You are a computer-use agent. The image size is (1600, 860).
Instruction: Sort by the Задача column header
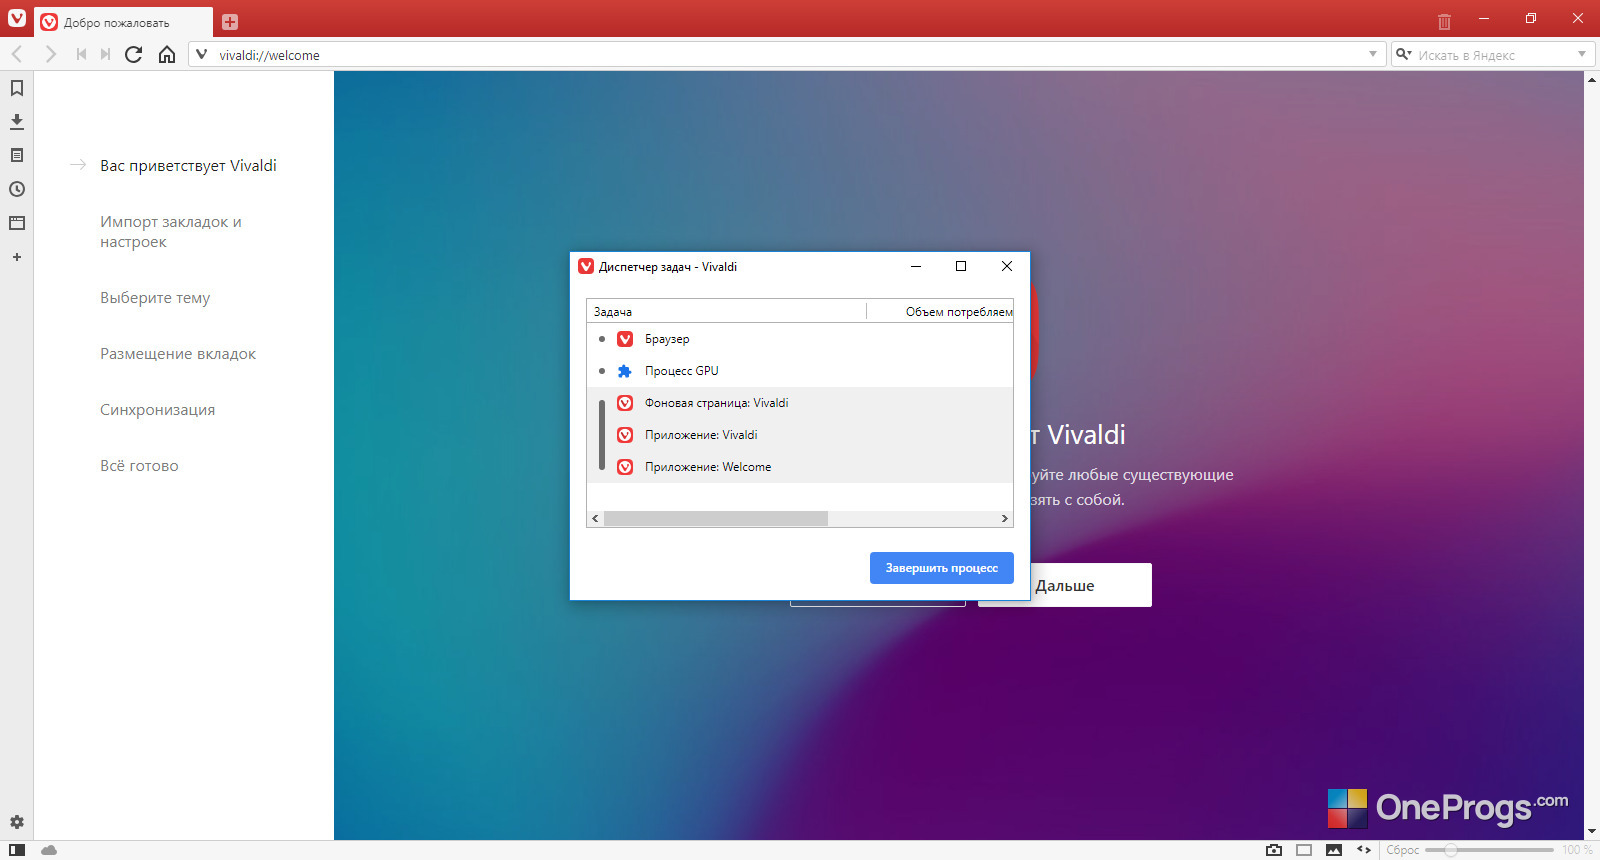point(726,312)
